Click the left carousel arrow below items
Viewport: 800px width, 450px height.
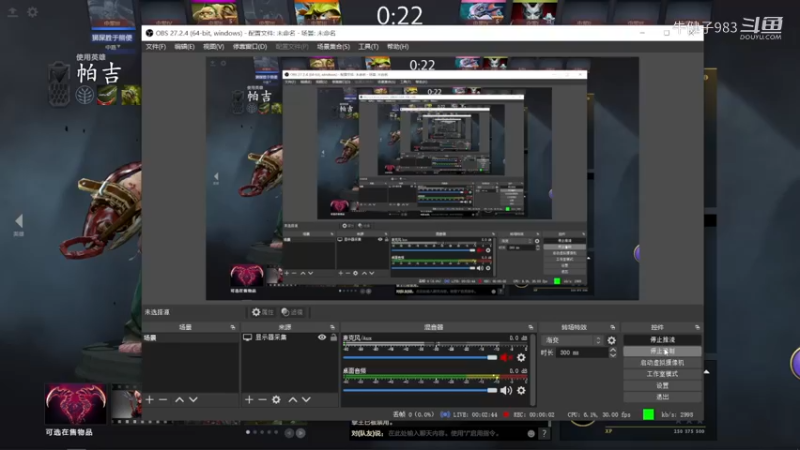coord(289,433)
